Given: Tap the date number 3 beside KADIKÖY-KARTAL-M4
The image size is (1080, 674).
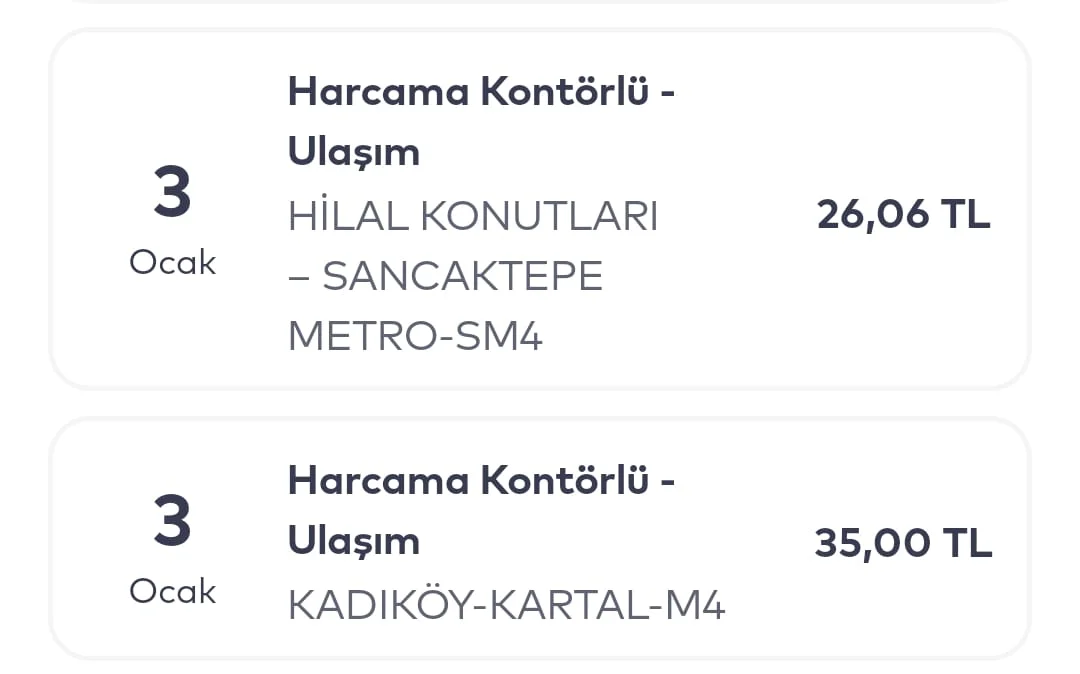Looking at the screenshot, I should pyautogui.click(x=172, y=522).
